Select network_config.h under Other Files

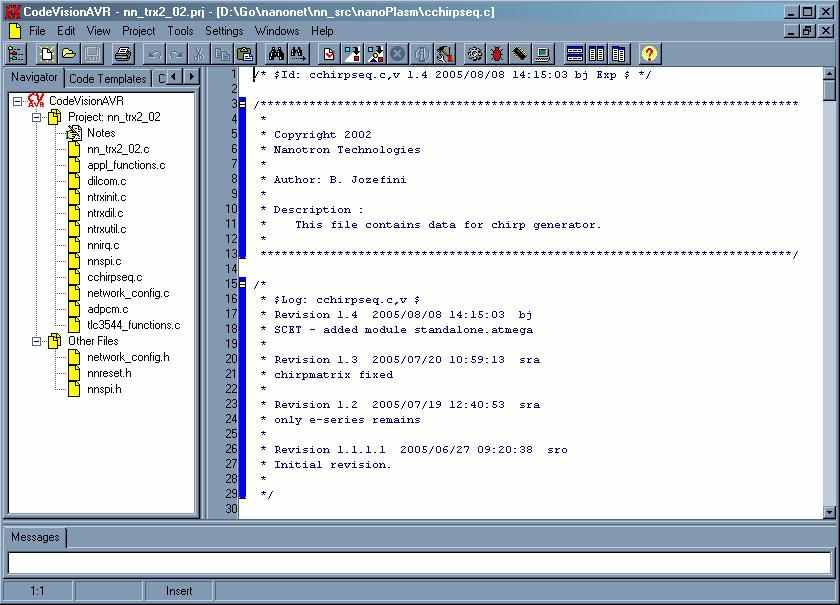pos(128,357)
